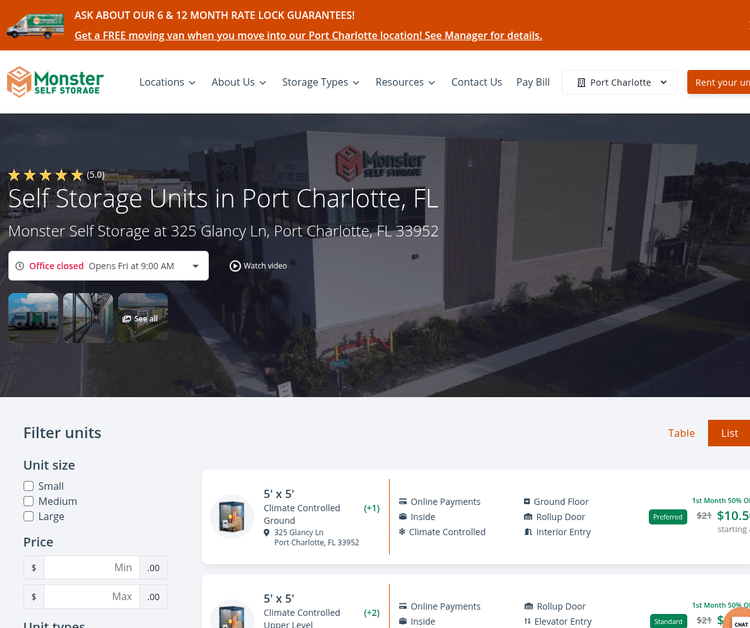This screenshot has height=628, width=750.
Task: Click the 325 Glancy Ln address text
Action: tap(316, 537)
